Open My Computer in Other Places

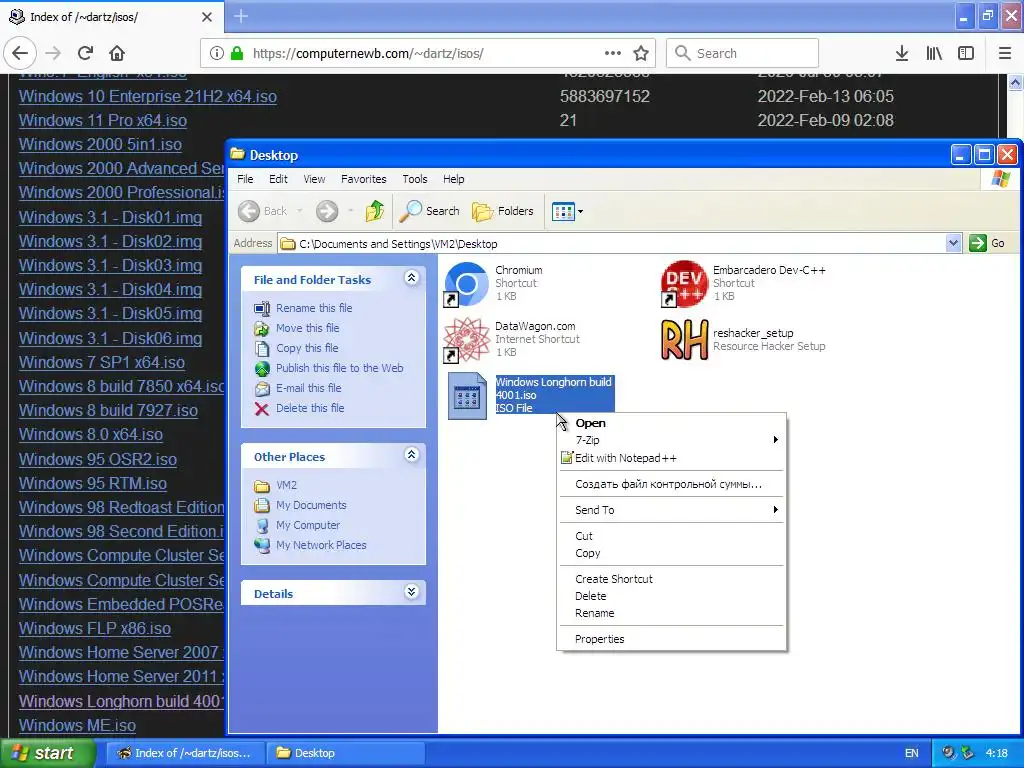click(x=308, y=525)
